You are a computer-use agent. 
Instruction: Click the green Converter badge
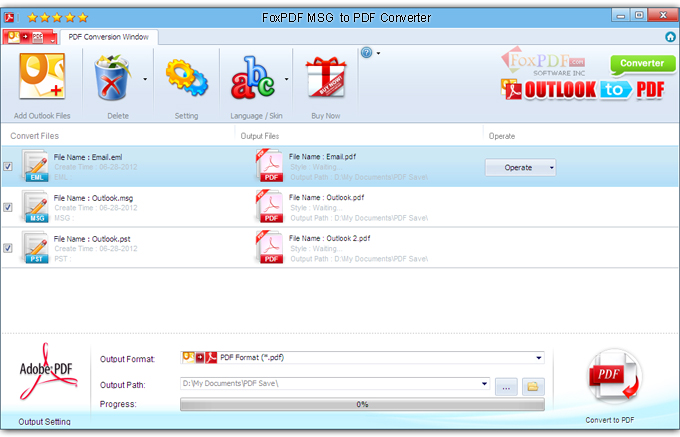coord(643,64)
